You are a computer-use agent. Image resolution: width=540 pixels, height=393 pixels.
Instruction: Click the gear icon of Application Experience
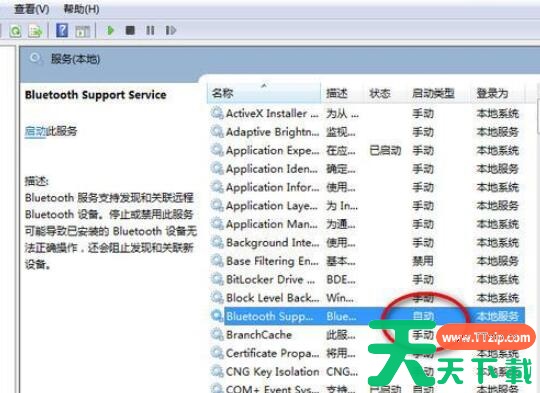(217, 150)
